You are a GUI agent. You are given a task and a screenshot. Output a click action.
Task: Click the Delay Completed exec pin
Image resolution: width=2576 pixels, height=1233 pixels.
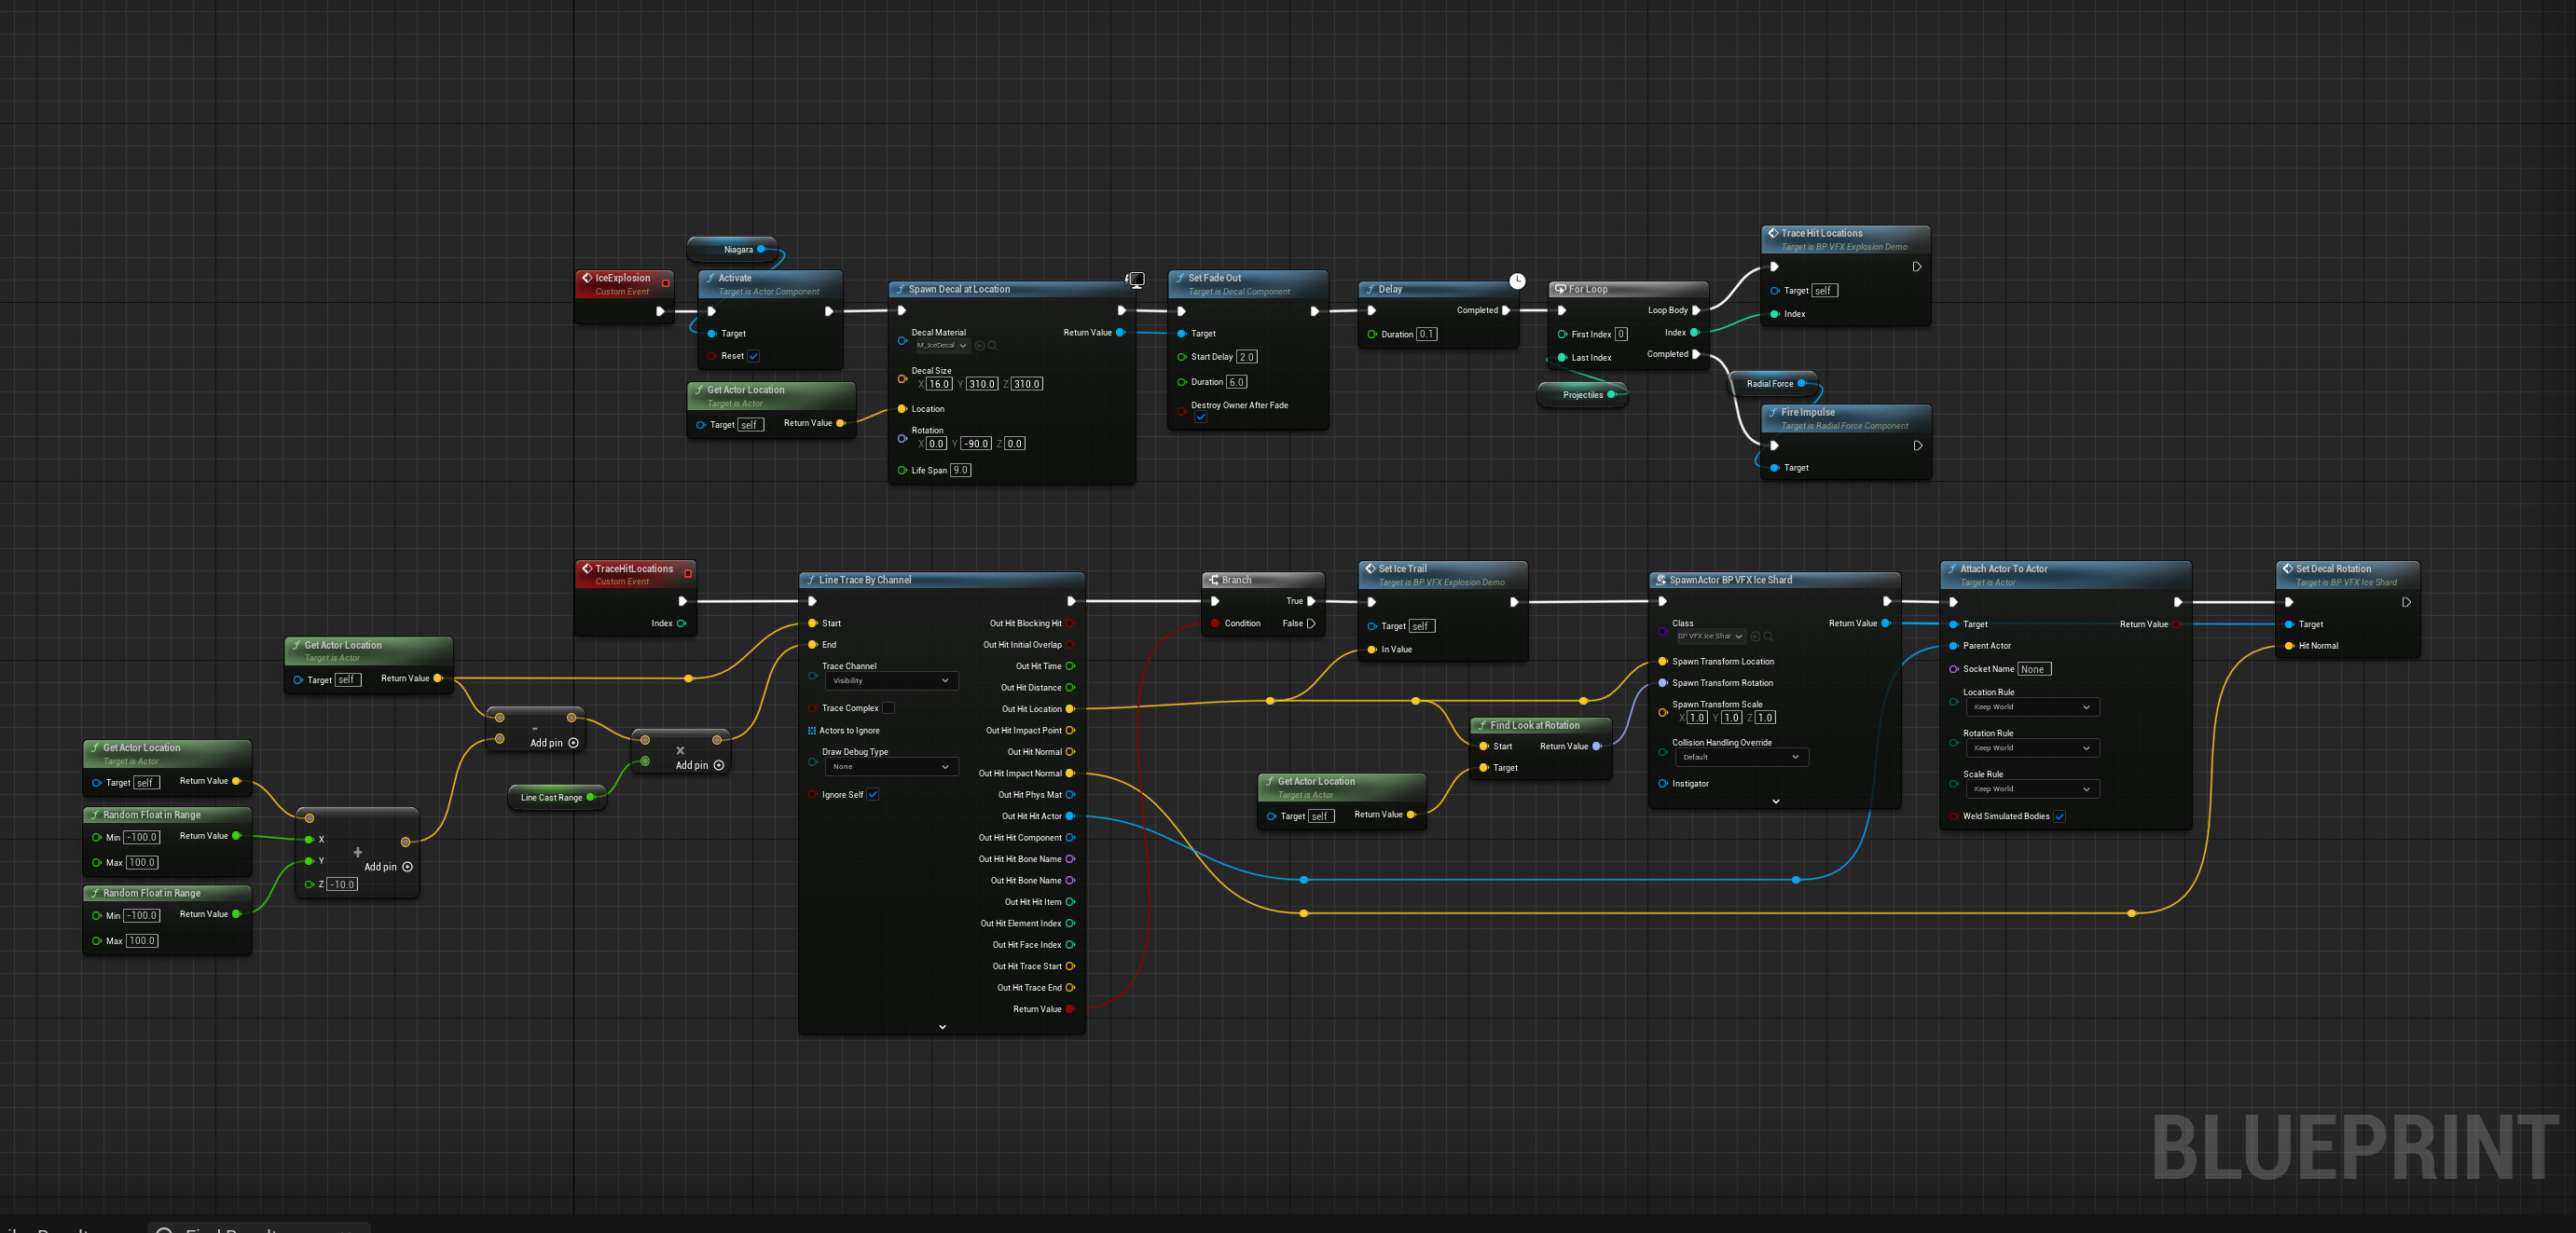[1506, 310]
